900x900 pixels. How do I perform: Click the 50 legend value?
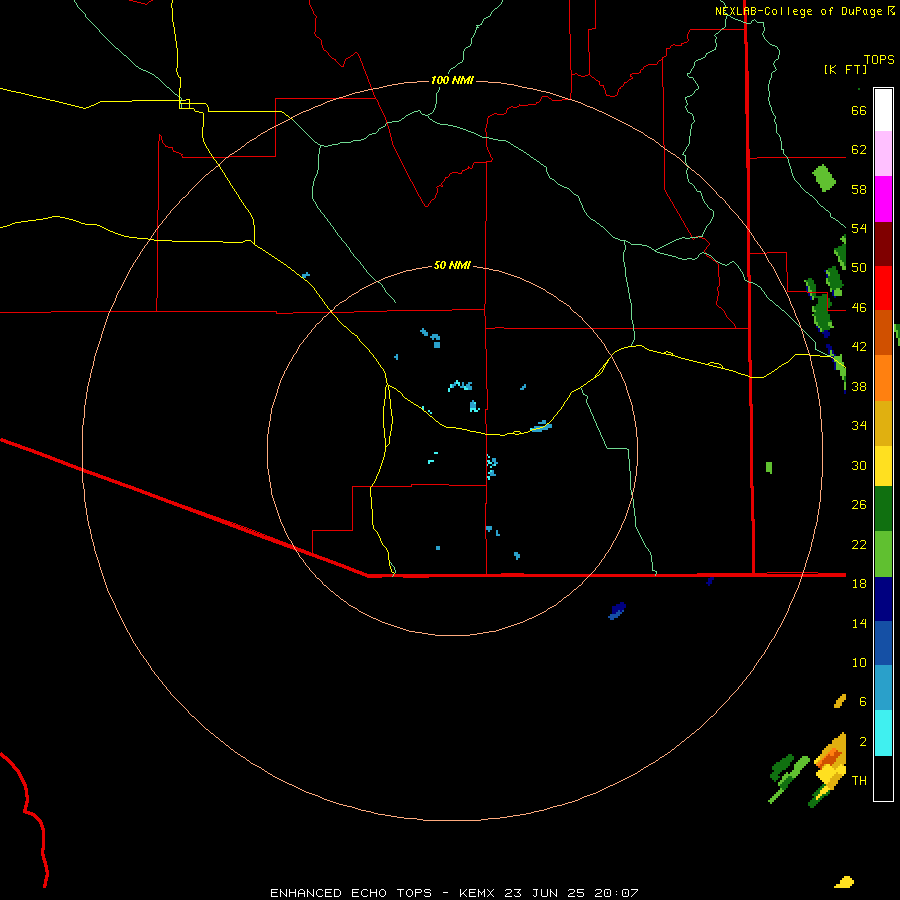point(859,268)
